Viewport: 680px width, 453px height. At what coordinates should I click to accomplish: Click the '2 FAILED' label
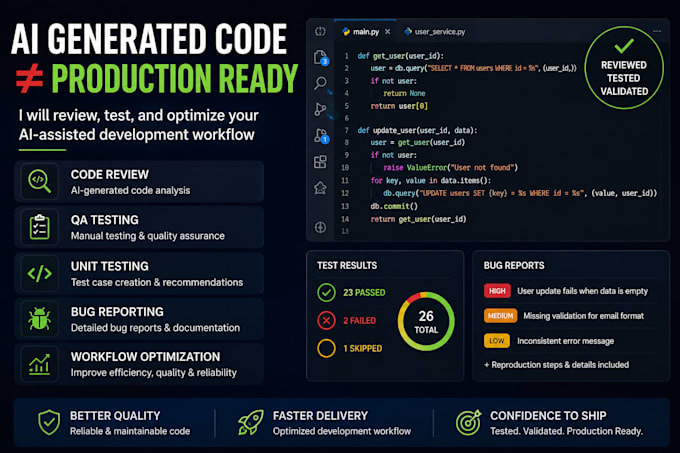pos(360,320)
